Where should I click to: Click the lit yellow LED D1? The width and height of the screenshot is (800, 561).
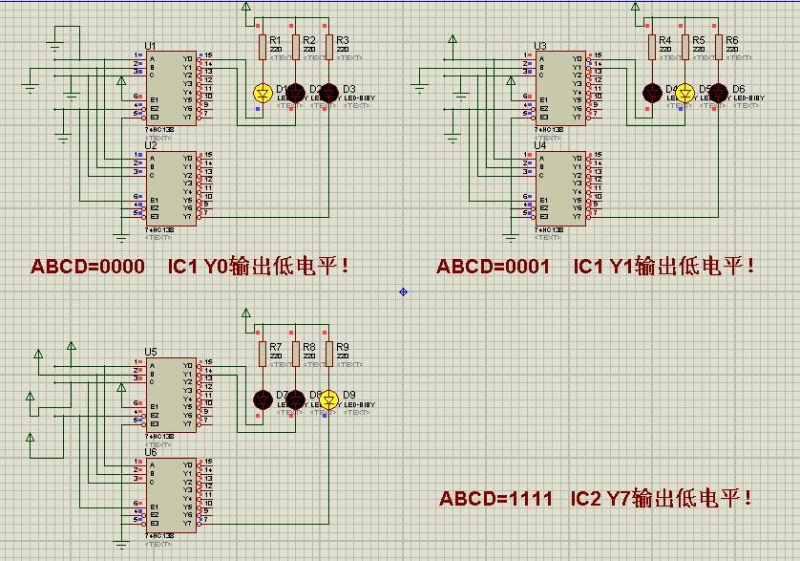(x=262, y=92)
